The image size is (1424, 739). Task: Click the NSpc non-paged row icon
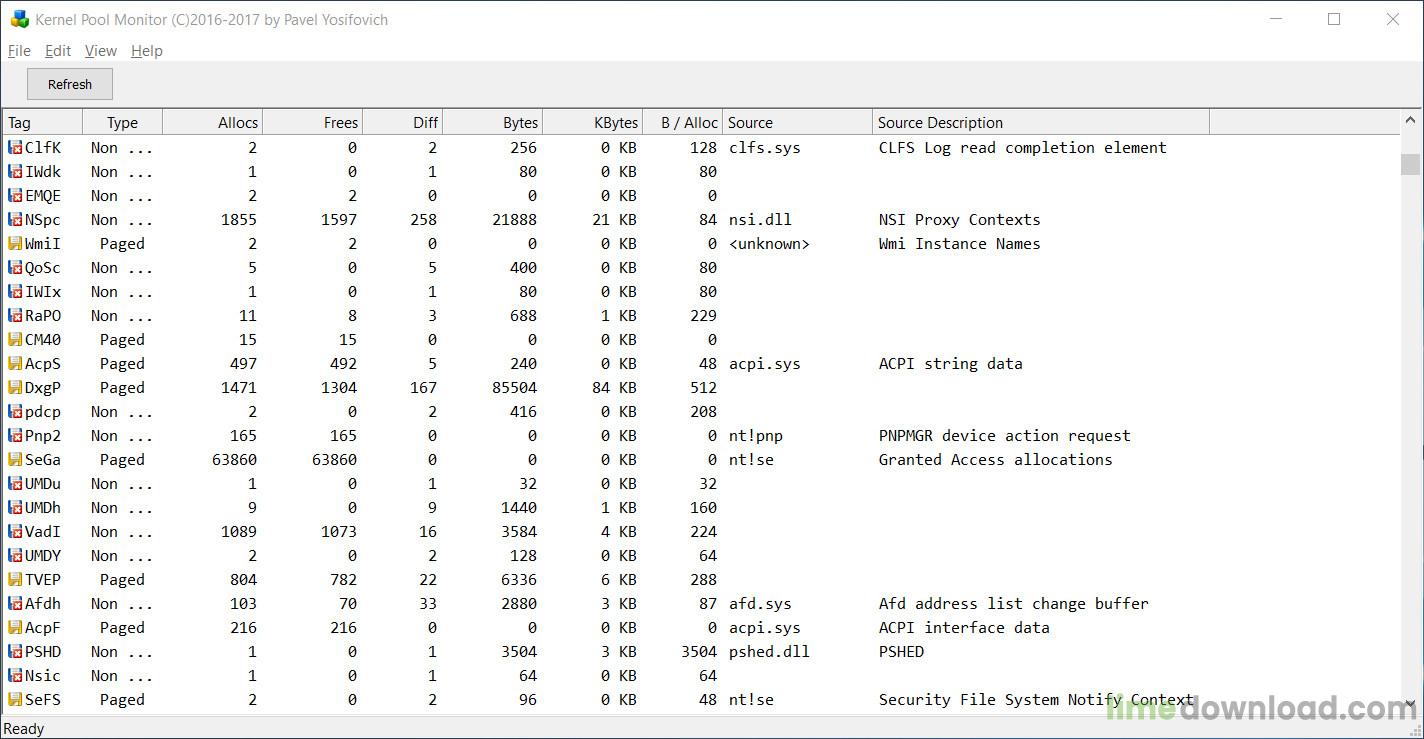[x=15, y=220]
